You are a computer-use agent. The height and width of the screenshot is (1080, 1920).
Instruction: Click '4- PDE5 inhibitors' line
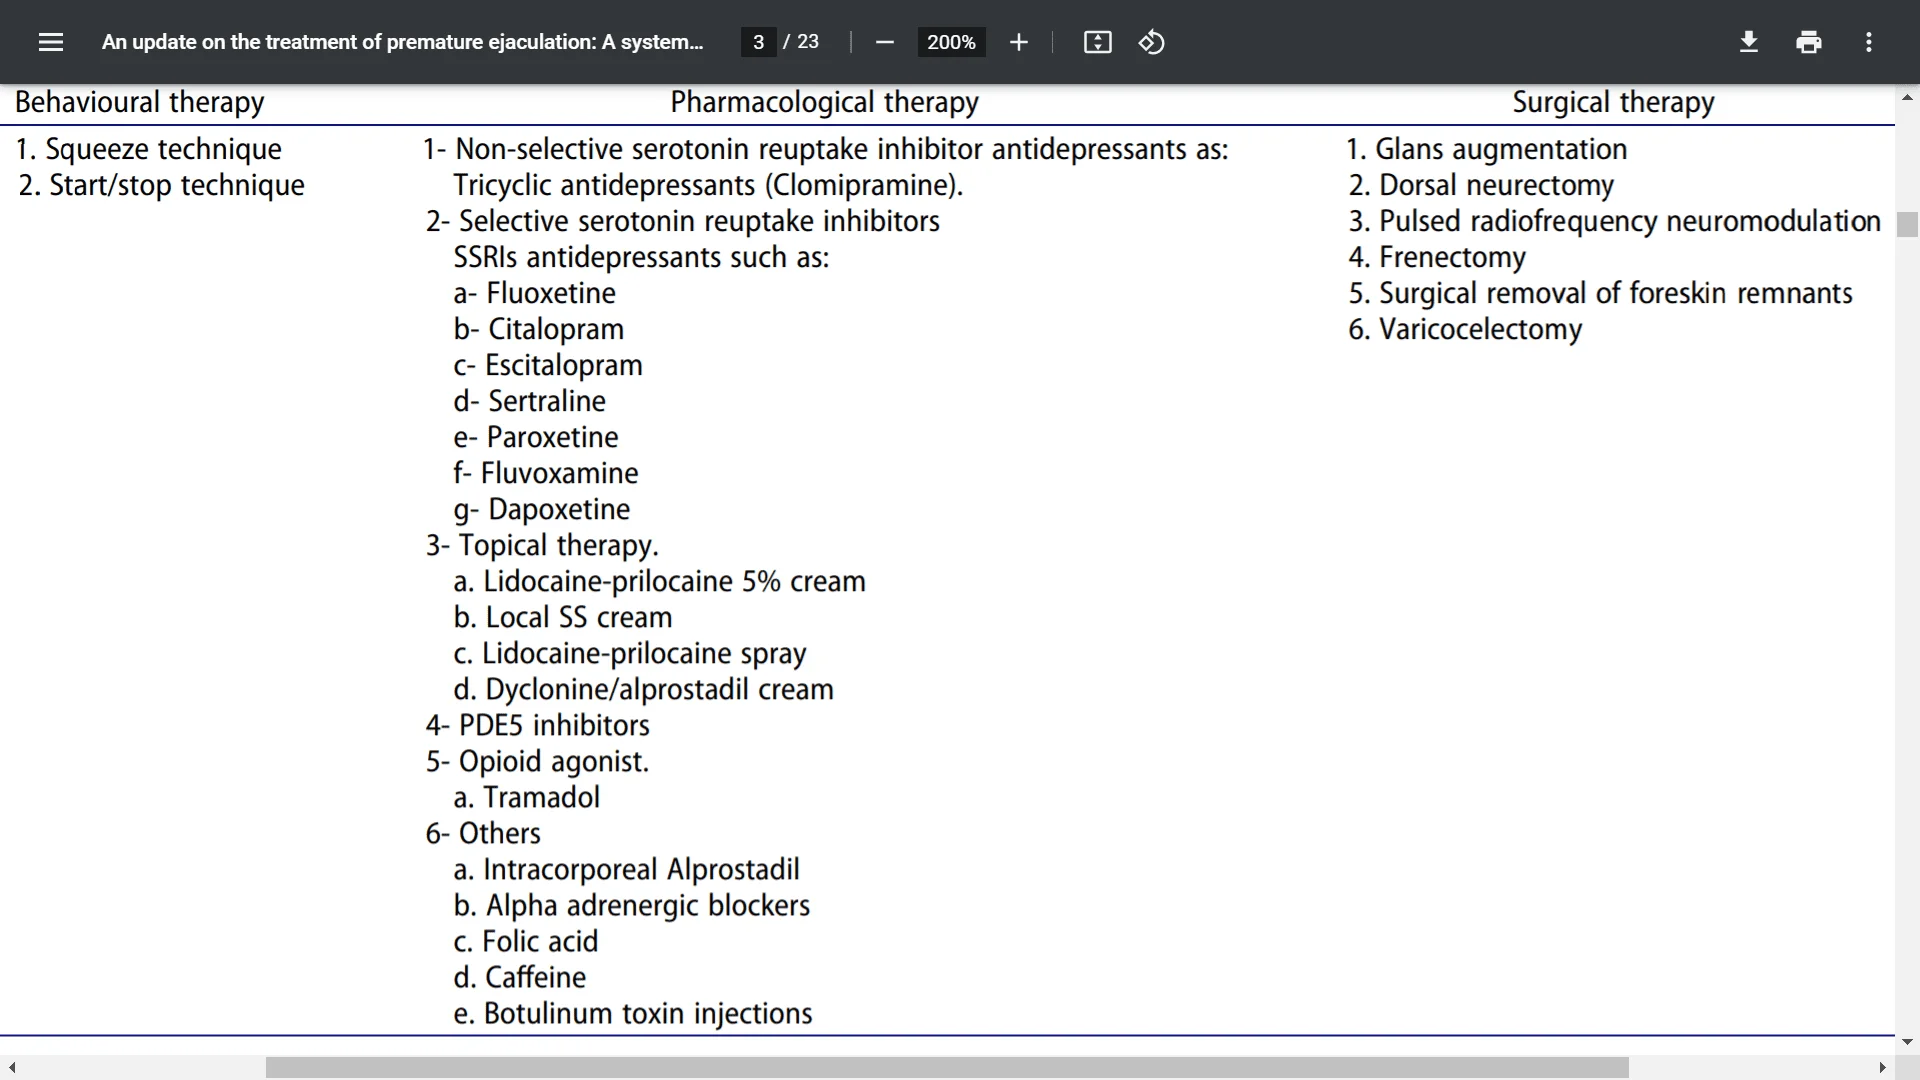(x=538, y=725)
